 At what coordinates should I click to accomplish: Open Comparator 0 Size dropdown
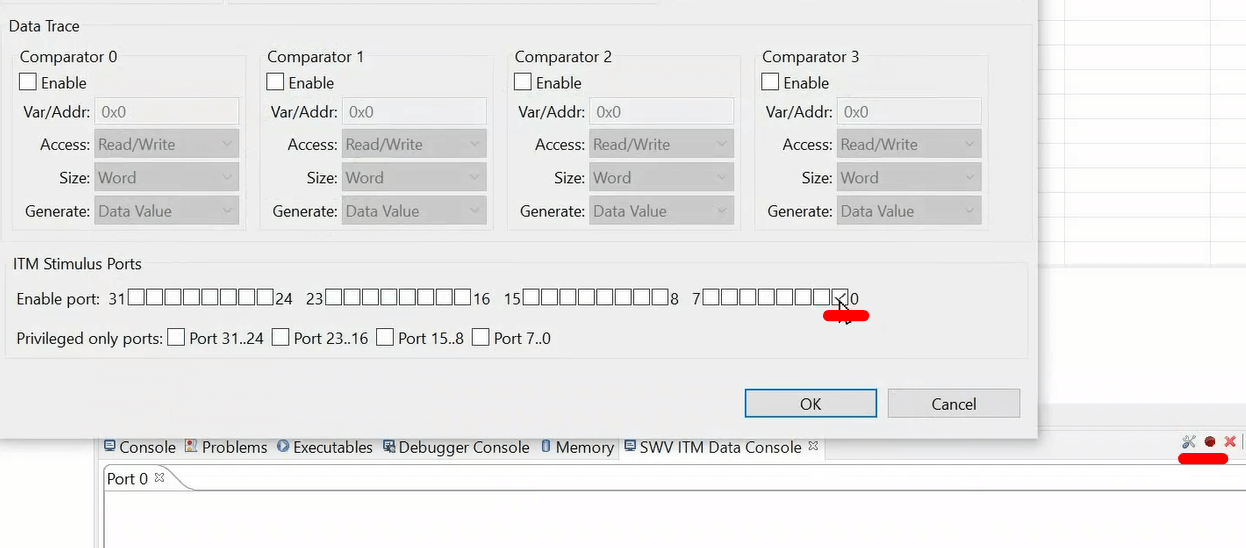click(167, 177)
